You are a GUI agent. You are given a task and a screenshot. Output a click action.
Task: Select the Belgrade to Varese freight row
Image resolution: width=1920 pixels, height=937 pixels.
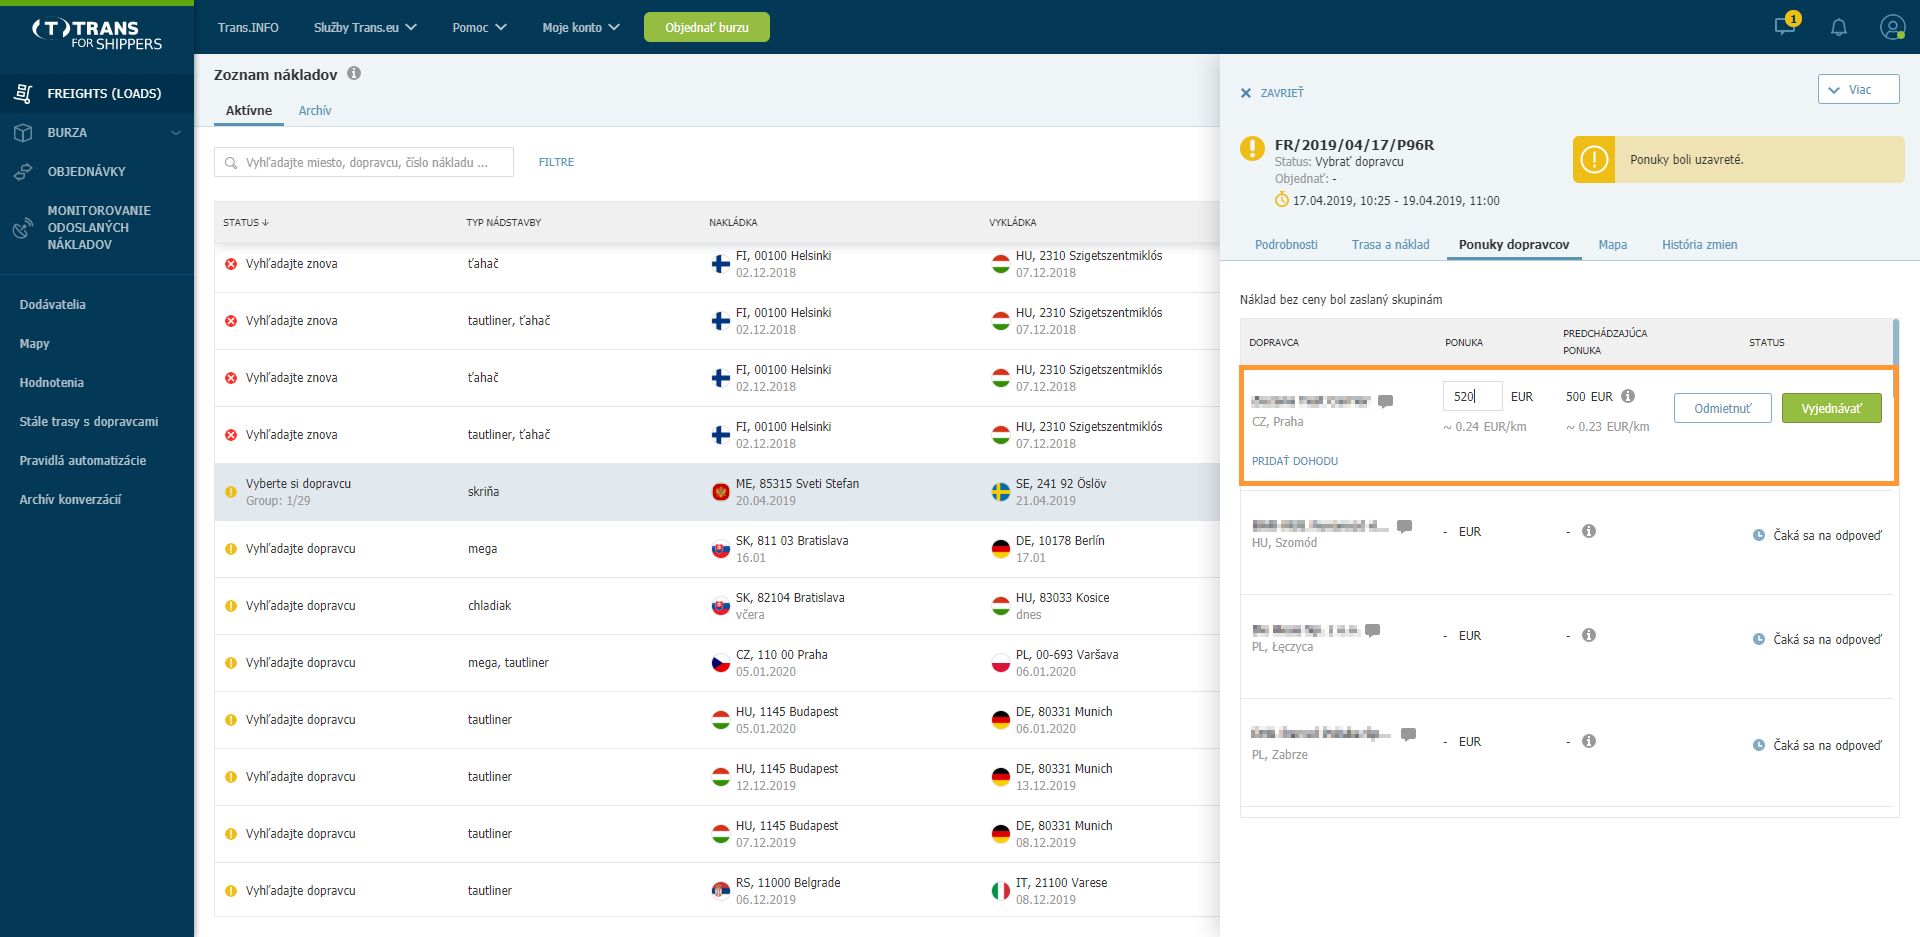[x=717, y=891]
